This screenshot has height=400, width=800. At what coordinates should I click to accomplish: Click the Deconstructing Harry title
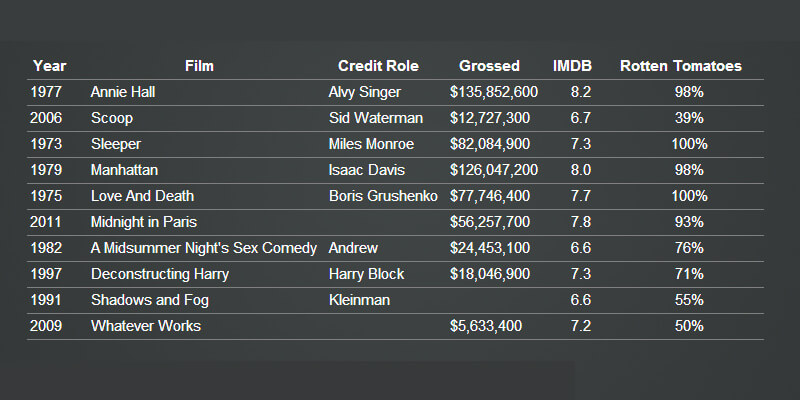(160, 274)
